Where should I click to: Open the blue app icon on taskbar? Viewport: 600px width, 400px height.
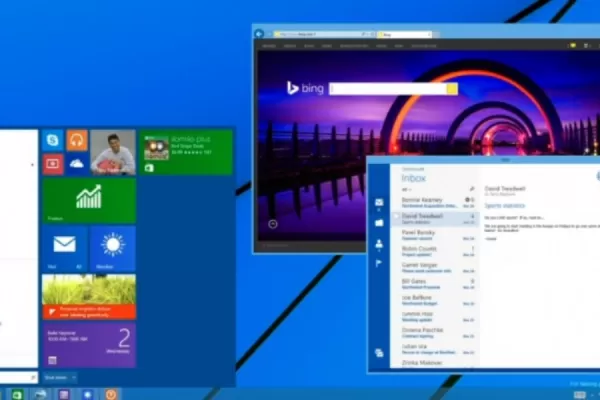click(x=88, y=394)
